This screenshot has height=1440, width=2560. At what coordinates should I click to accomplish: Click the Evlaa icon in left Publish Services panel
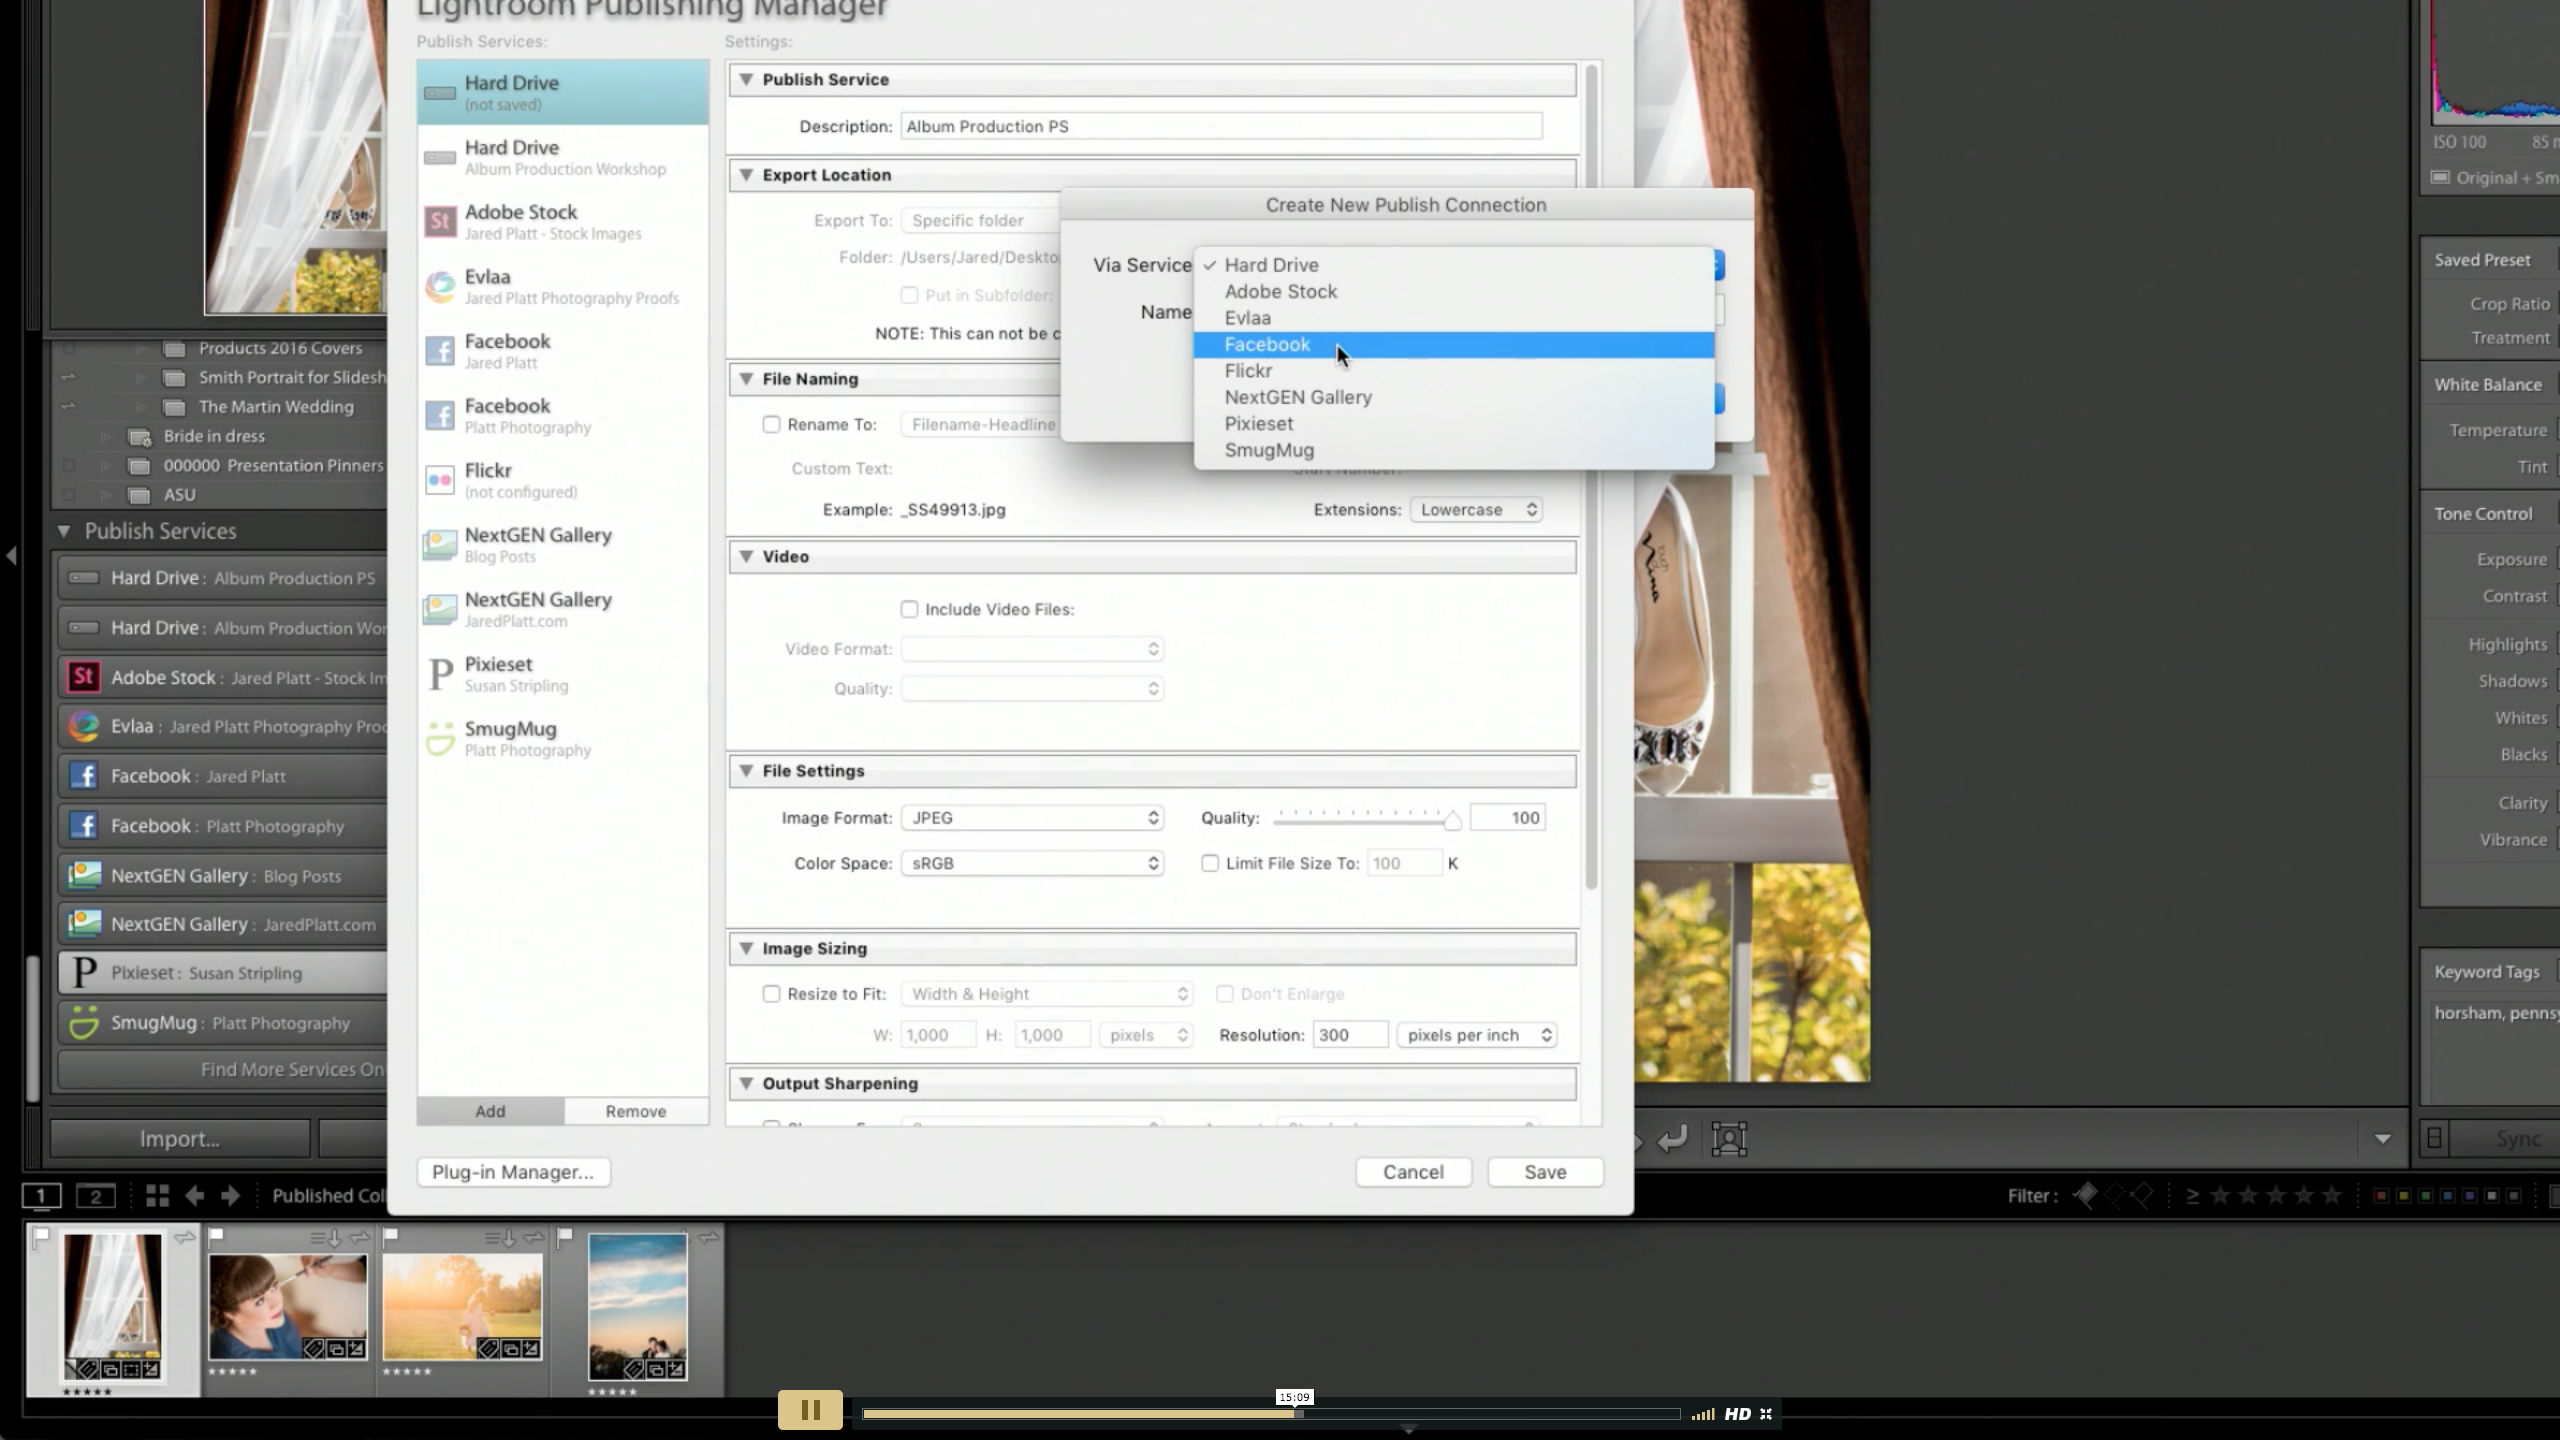coord(84,726)
